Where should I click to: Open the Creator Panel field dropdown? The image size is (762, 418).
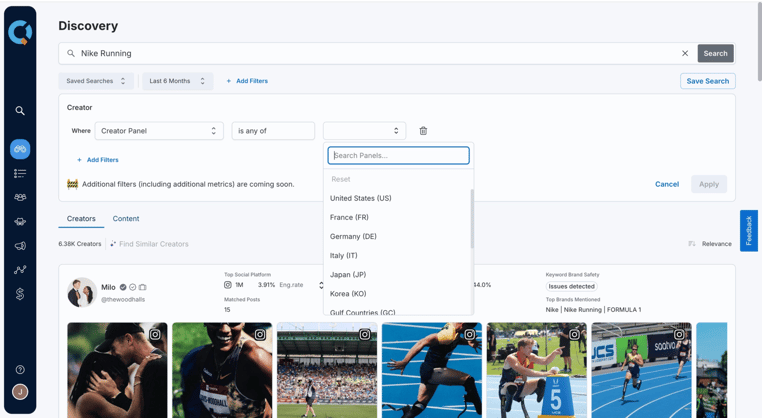point(159,131)
